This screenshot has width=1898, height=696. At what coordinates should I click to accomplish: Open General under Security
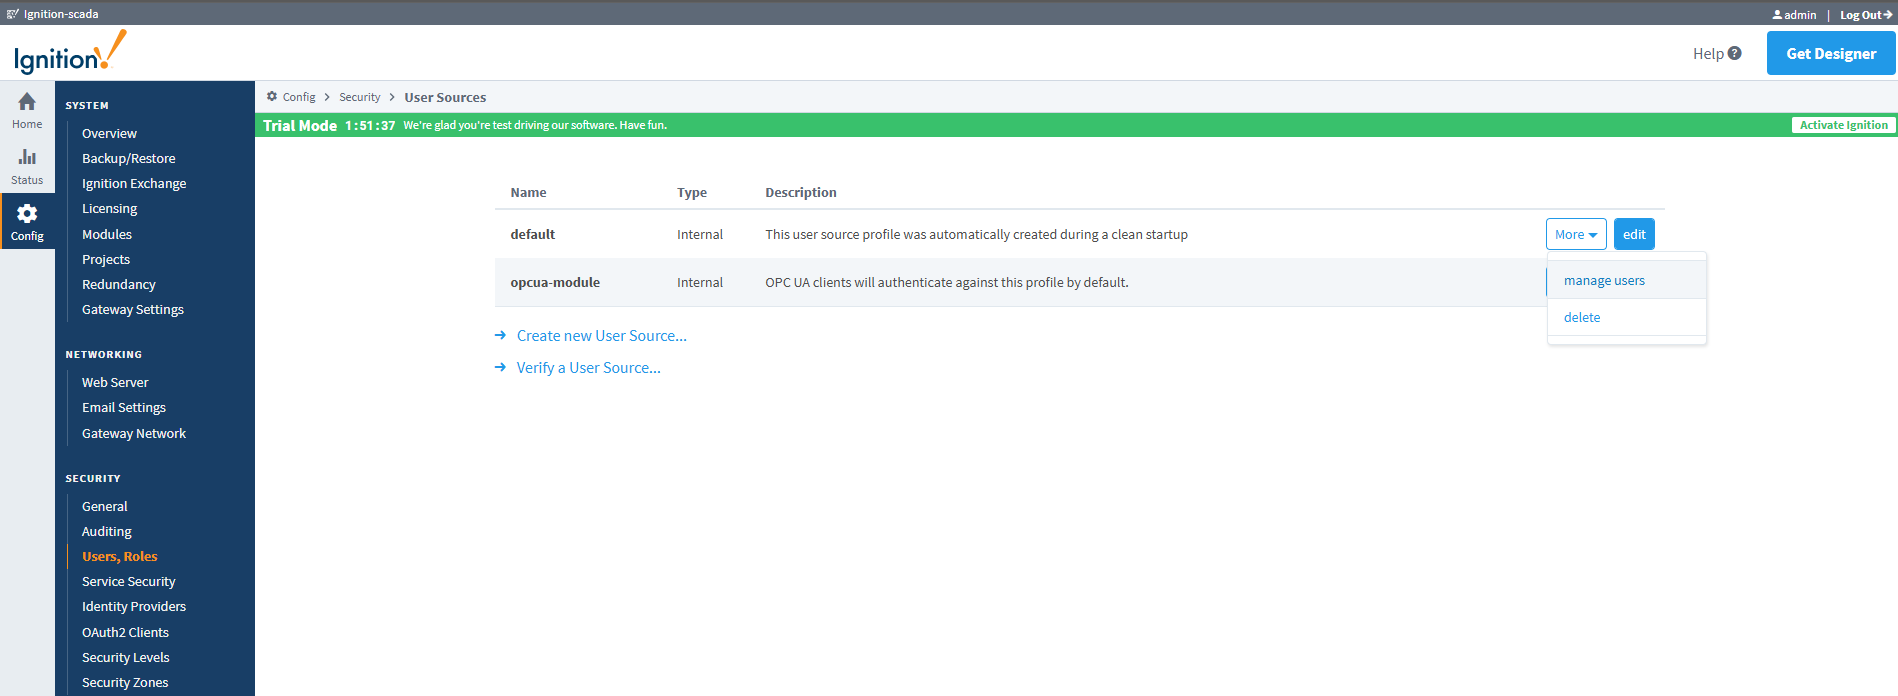point(104,506)
